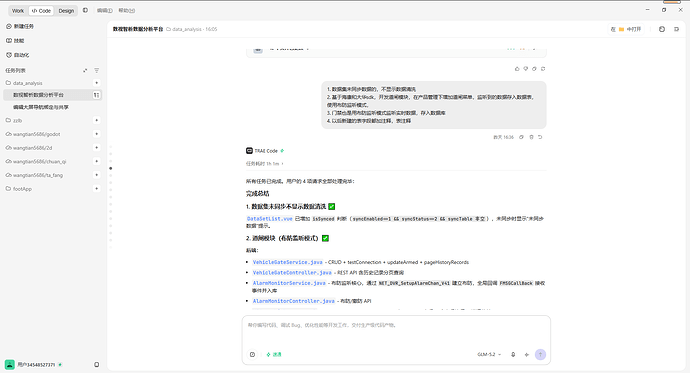
Task: Open the VehicleGateService.java link
Action: [287, 262]
